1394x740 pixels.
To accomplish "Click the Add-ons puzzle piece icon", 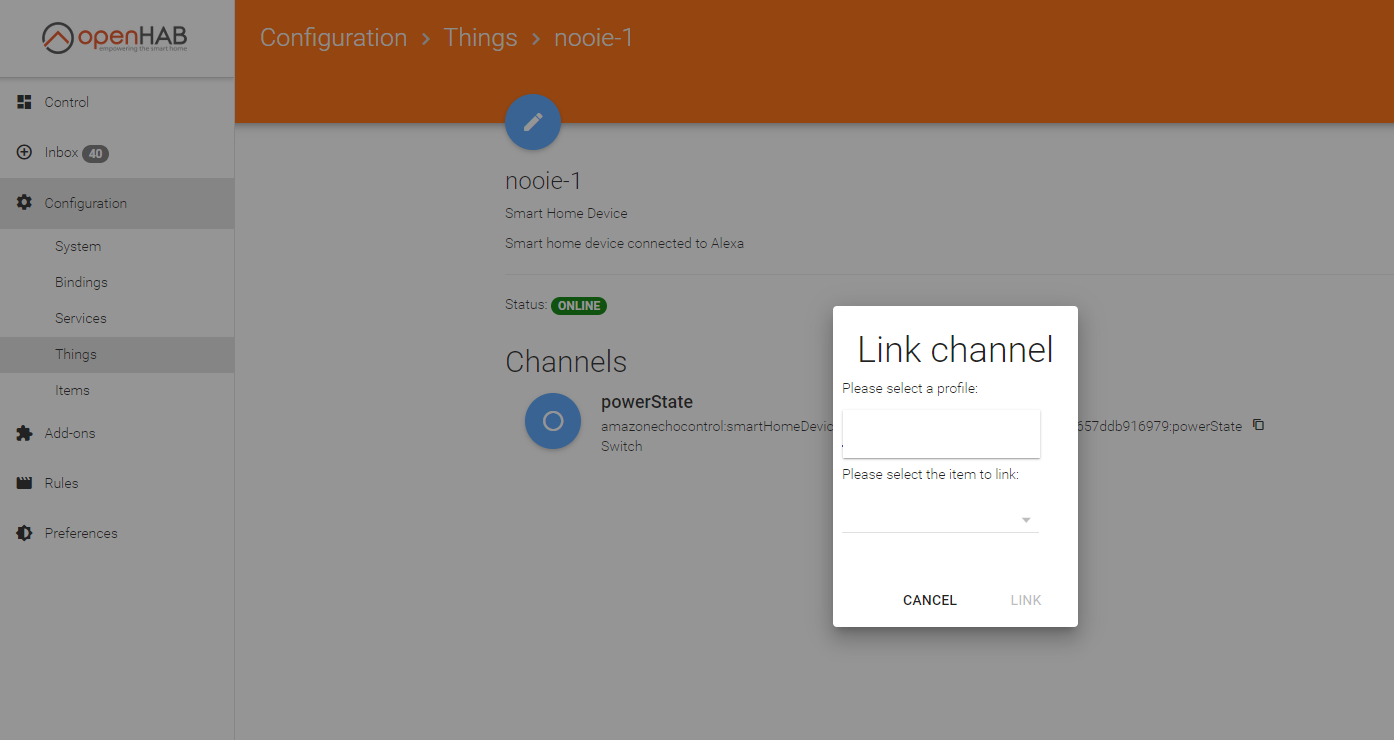I will tap(25, 433).
